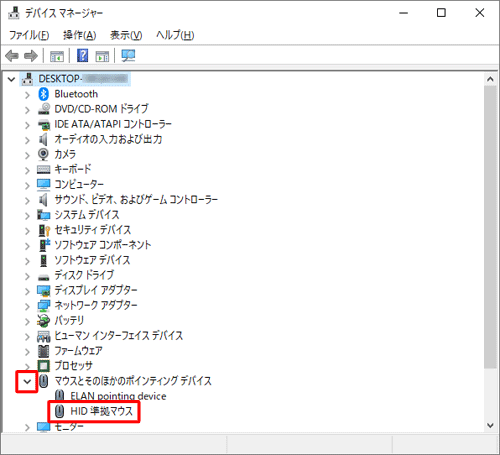Open the 表示(V) menu

[x=126, y=35]
